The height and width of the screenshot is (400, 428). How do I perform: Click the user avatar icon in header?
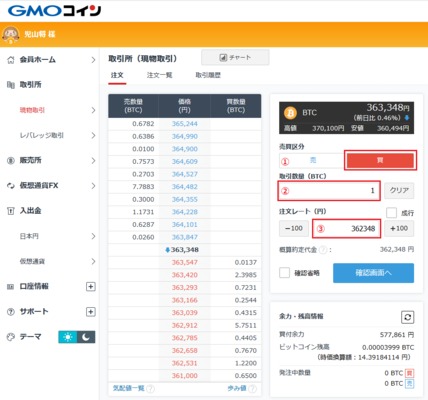[11, 35]
